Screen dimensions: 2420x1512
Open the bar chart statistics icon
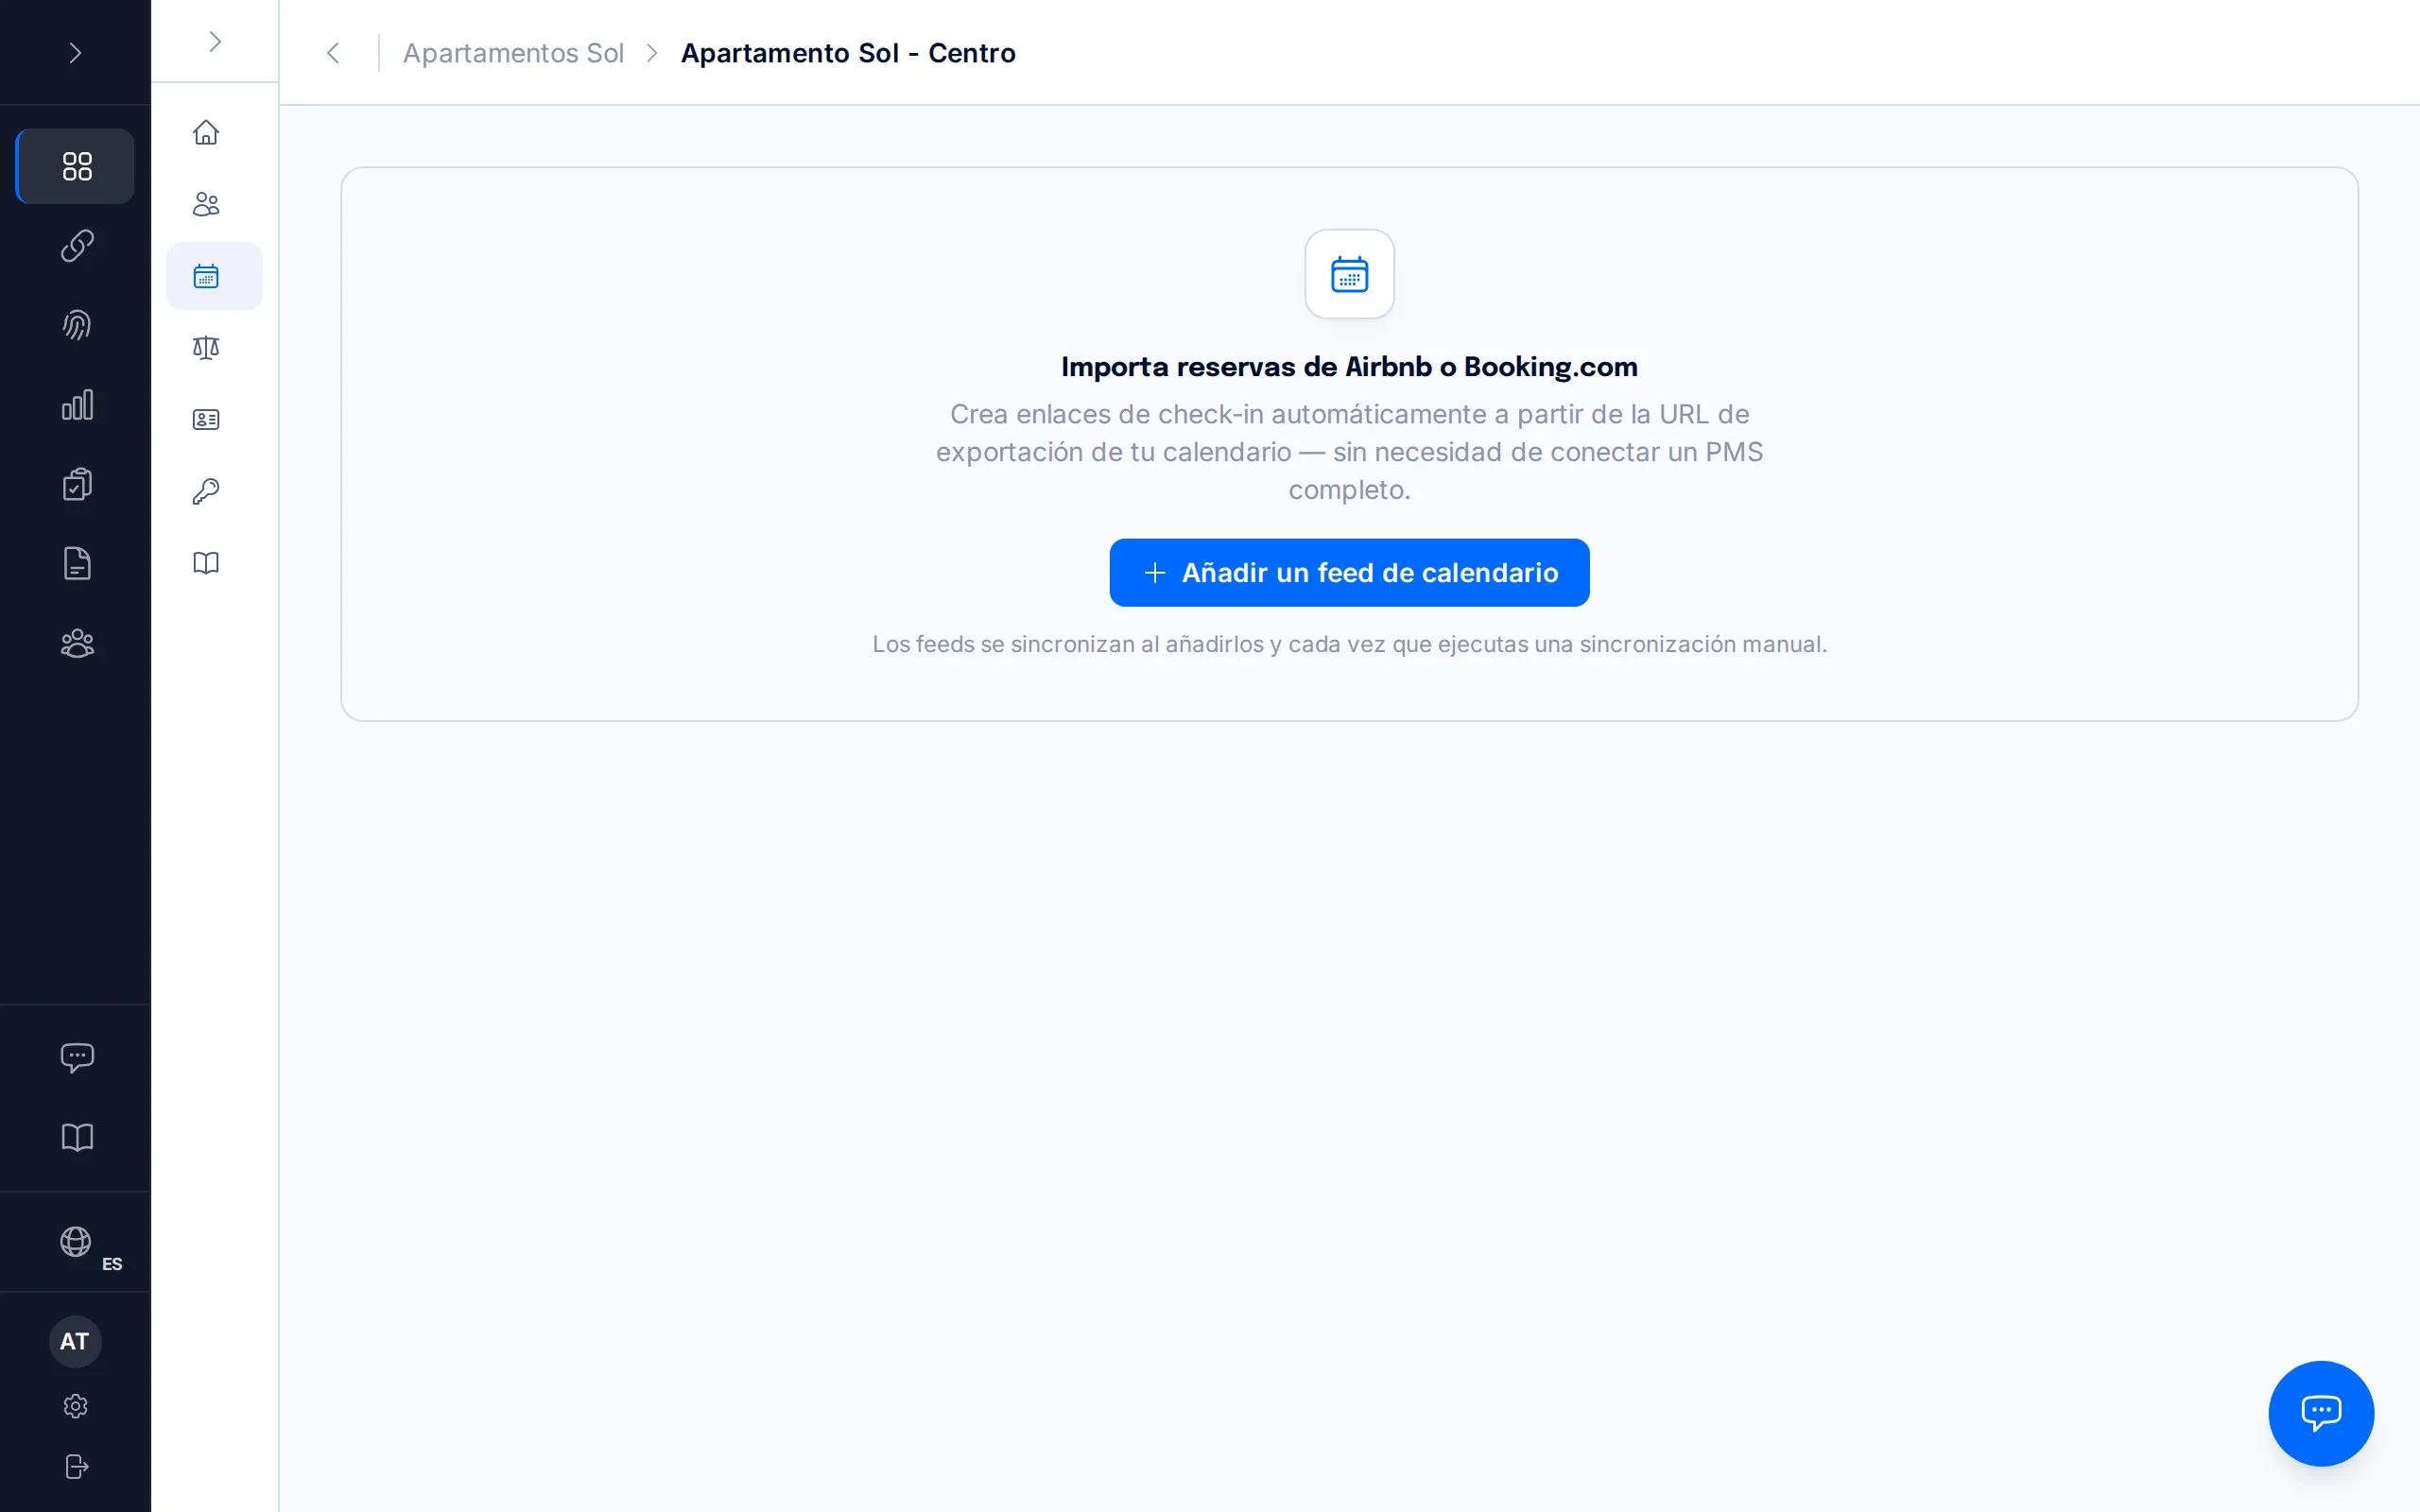tap(76, 405)
